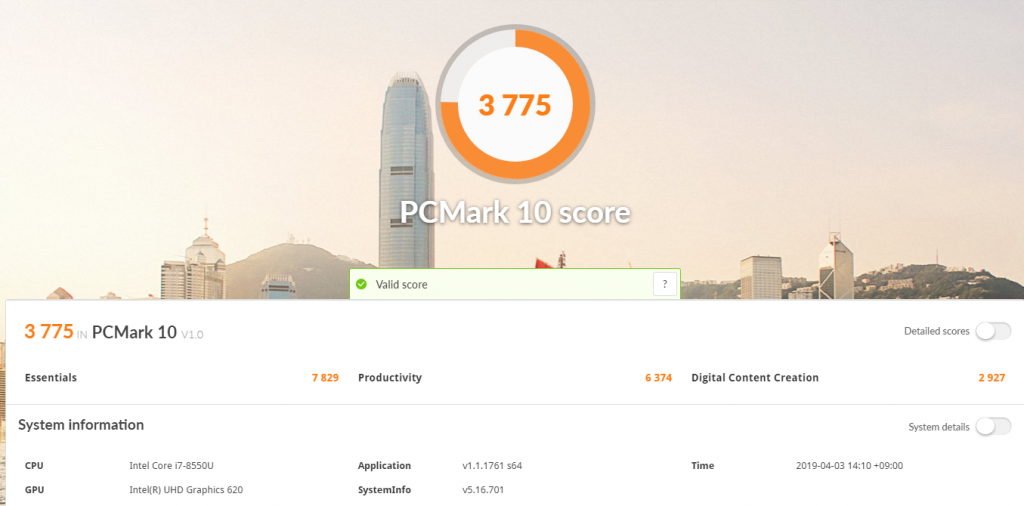Viewport: 1024px width, 506px height.
Task: Click the Digital Content Creation score 2 927
Action: (x=991, y=377)
